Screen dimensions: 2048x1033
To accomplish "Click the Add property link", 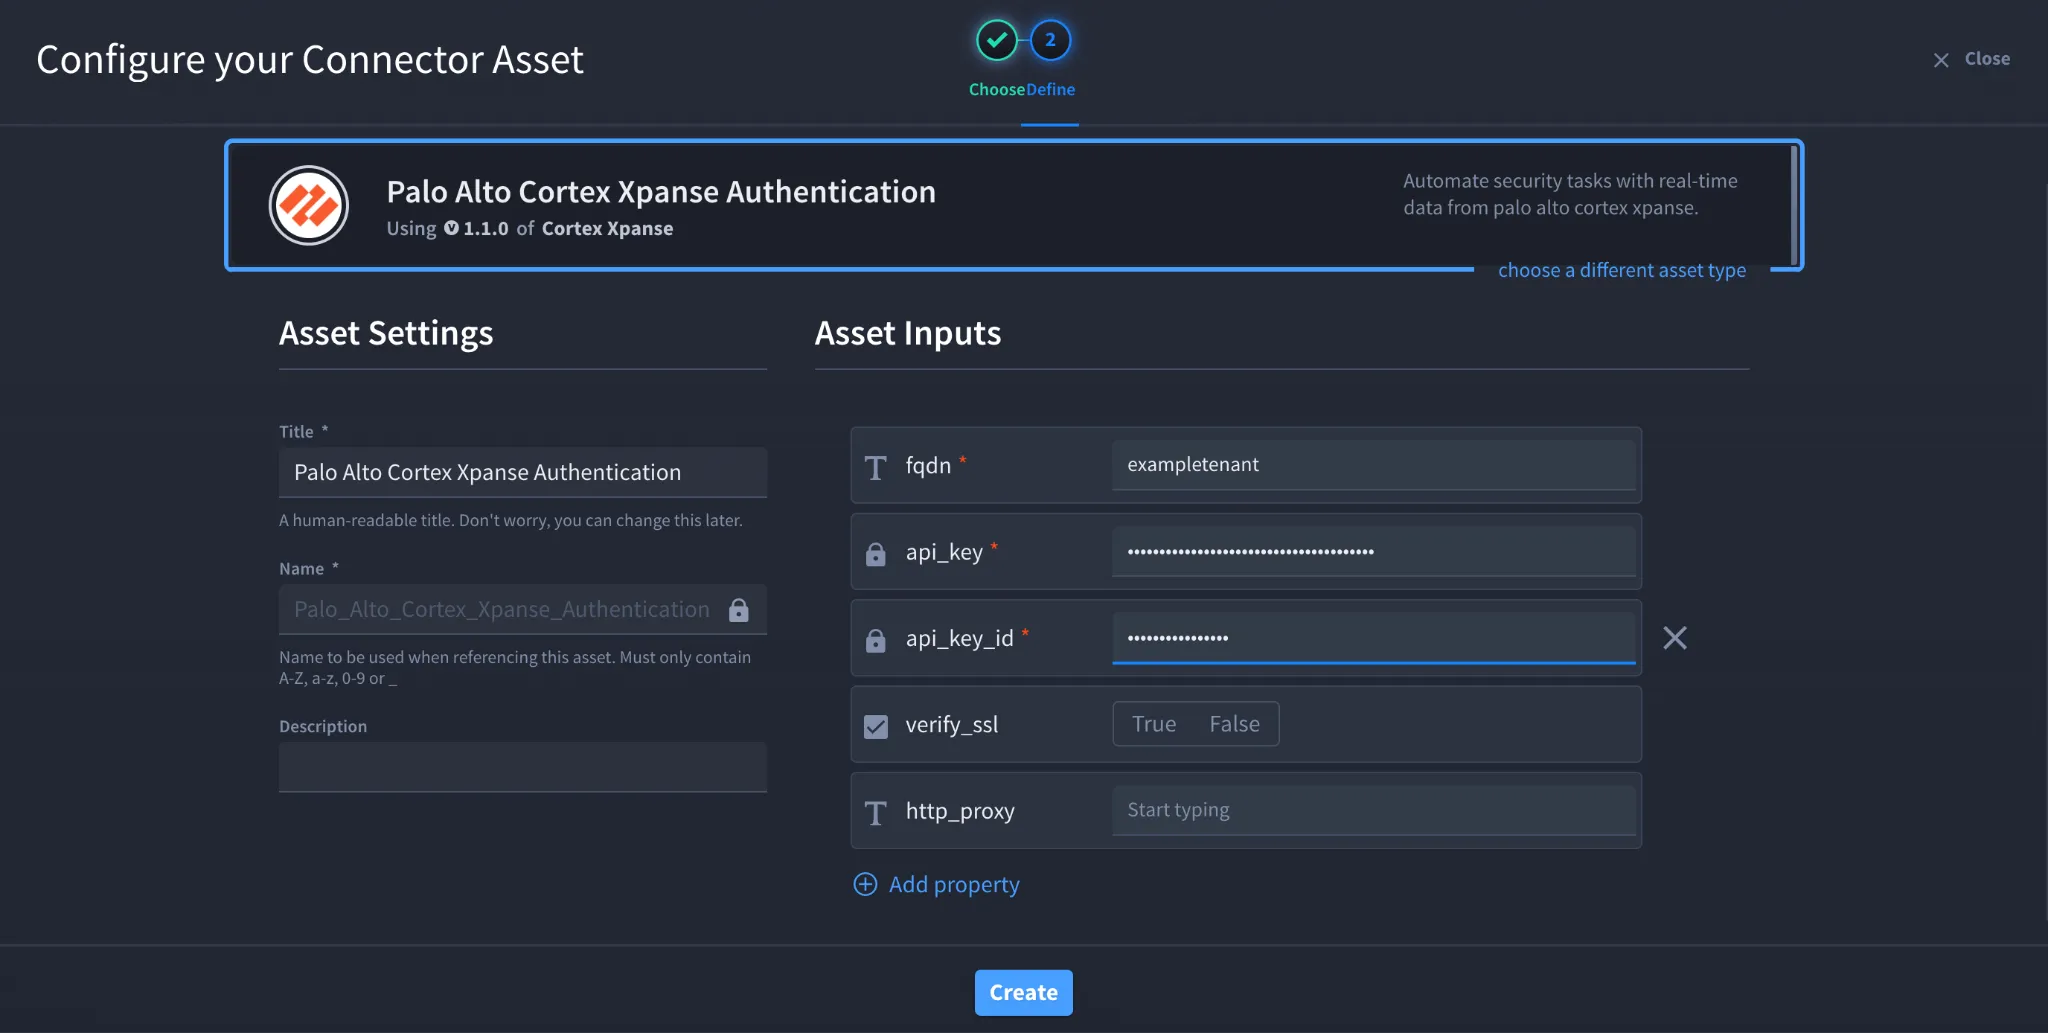I will point(954,885).
